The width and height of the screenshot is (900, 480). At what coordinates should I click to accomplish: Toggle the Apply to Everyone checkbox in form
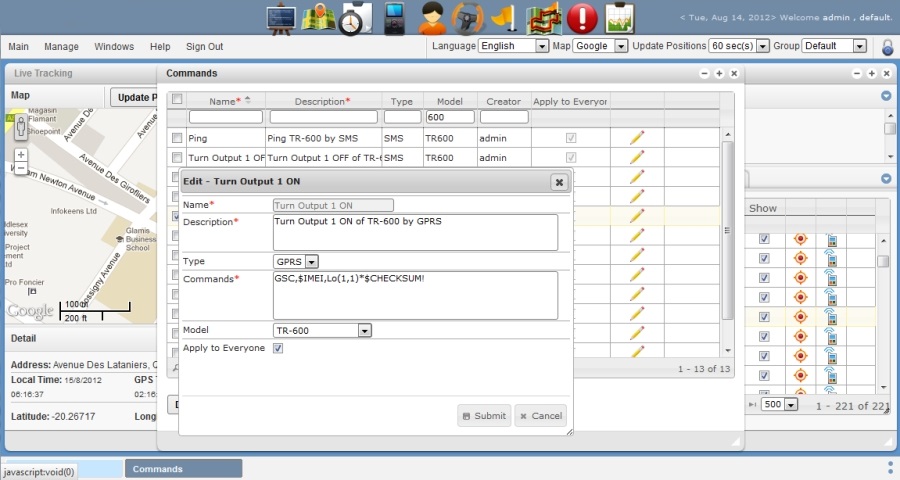(x=278, y=348)
